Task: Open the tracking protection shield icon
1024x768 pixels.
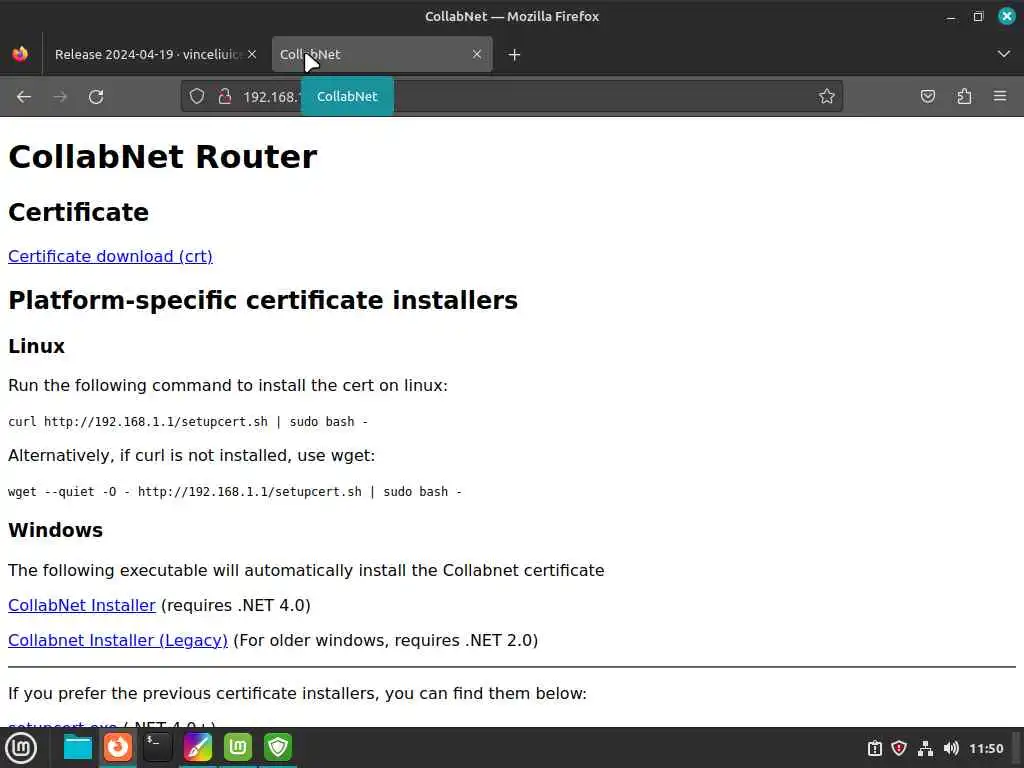Action: [197, 97]
